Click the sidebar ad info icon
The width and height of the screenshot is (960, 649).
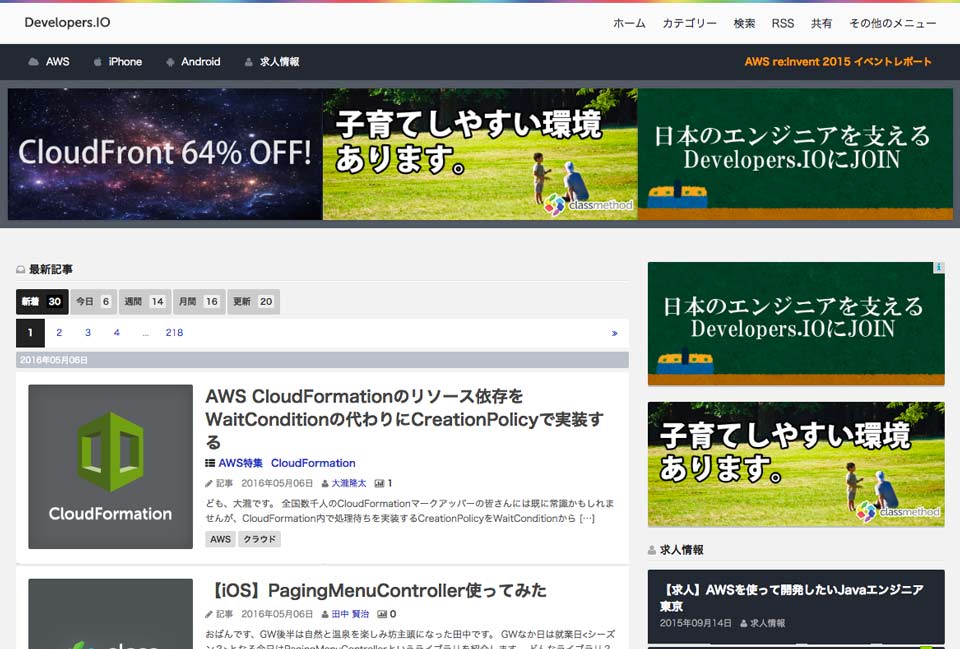[939, 268]
